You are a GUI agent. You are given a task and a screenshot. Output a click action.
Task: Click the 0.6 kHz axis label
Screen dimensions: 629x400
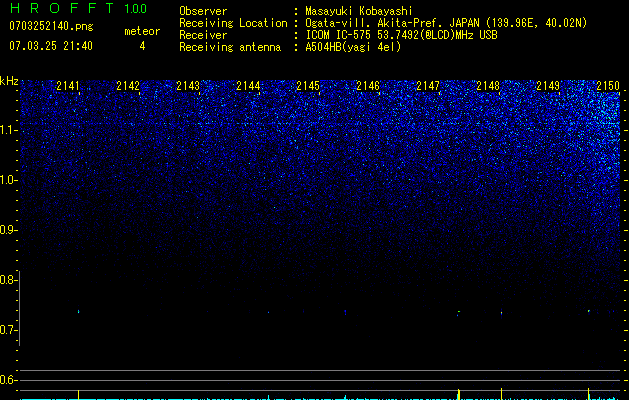click(x=7, y=380)
